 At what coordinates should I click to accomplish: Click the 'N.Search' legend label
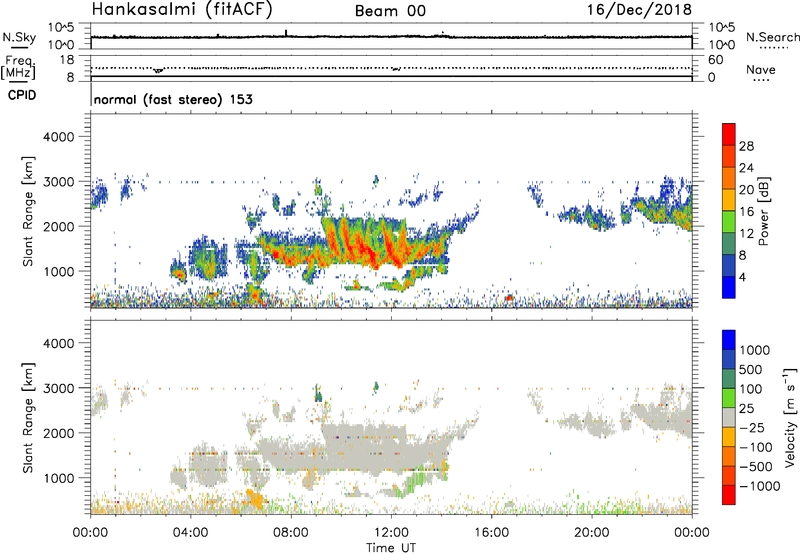pos(772,37)
